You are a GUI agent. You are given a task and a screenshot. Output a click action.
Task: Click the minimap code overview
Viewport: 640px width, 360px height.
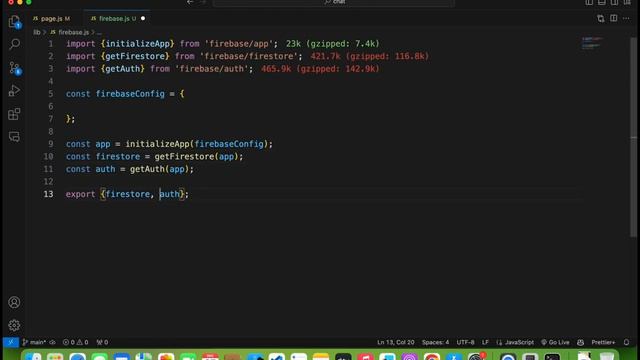coord(592,42)
